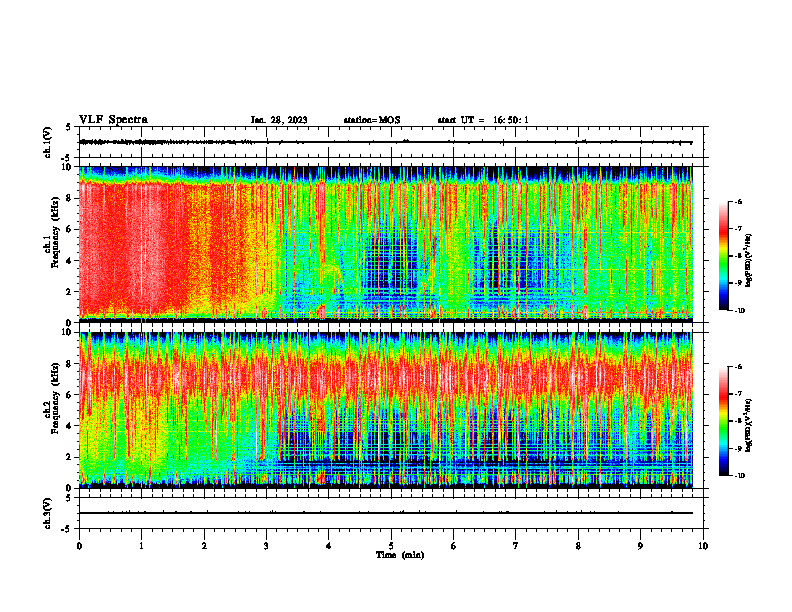
Task: Click inside the ch.2 spectrogram panel
Action: (x=391, y=410)
